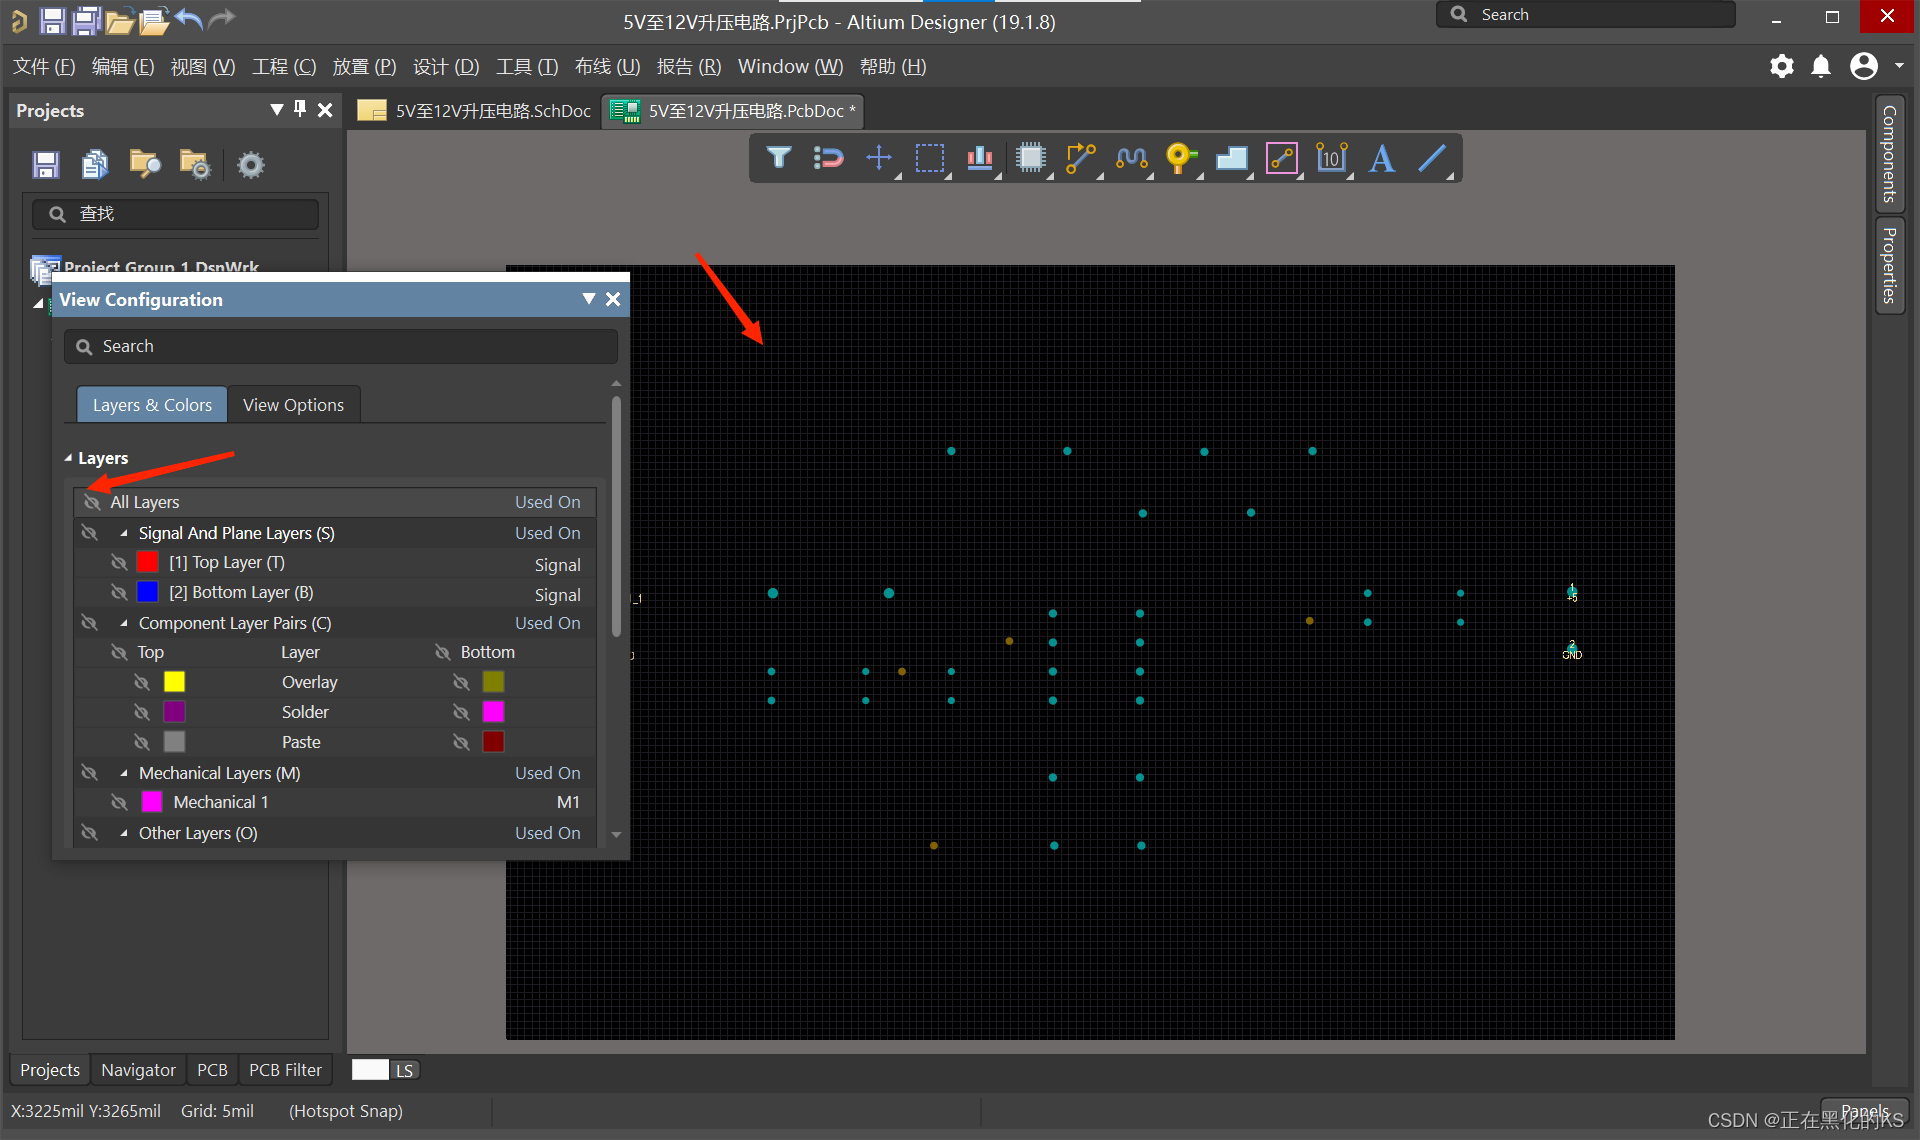Collapse the Mechanical Layers group

pyautogui.click(x=124, y=773)
